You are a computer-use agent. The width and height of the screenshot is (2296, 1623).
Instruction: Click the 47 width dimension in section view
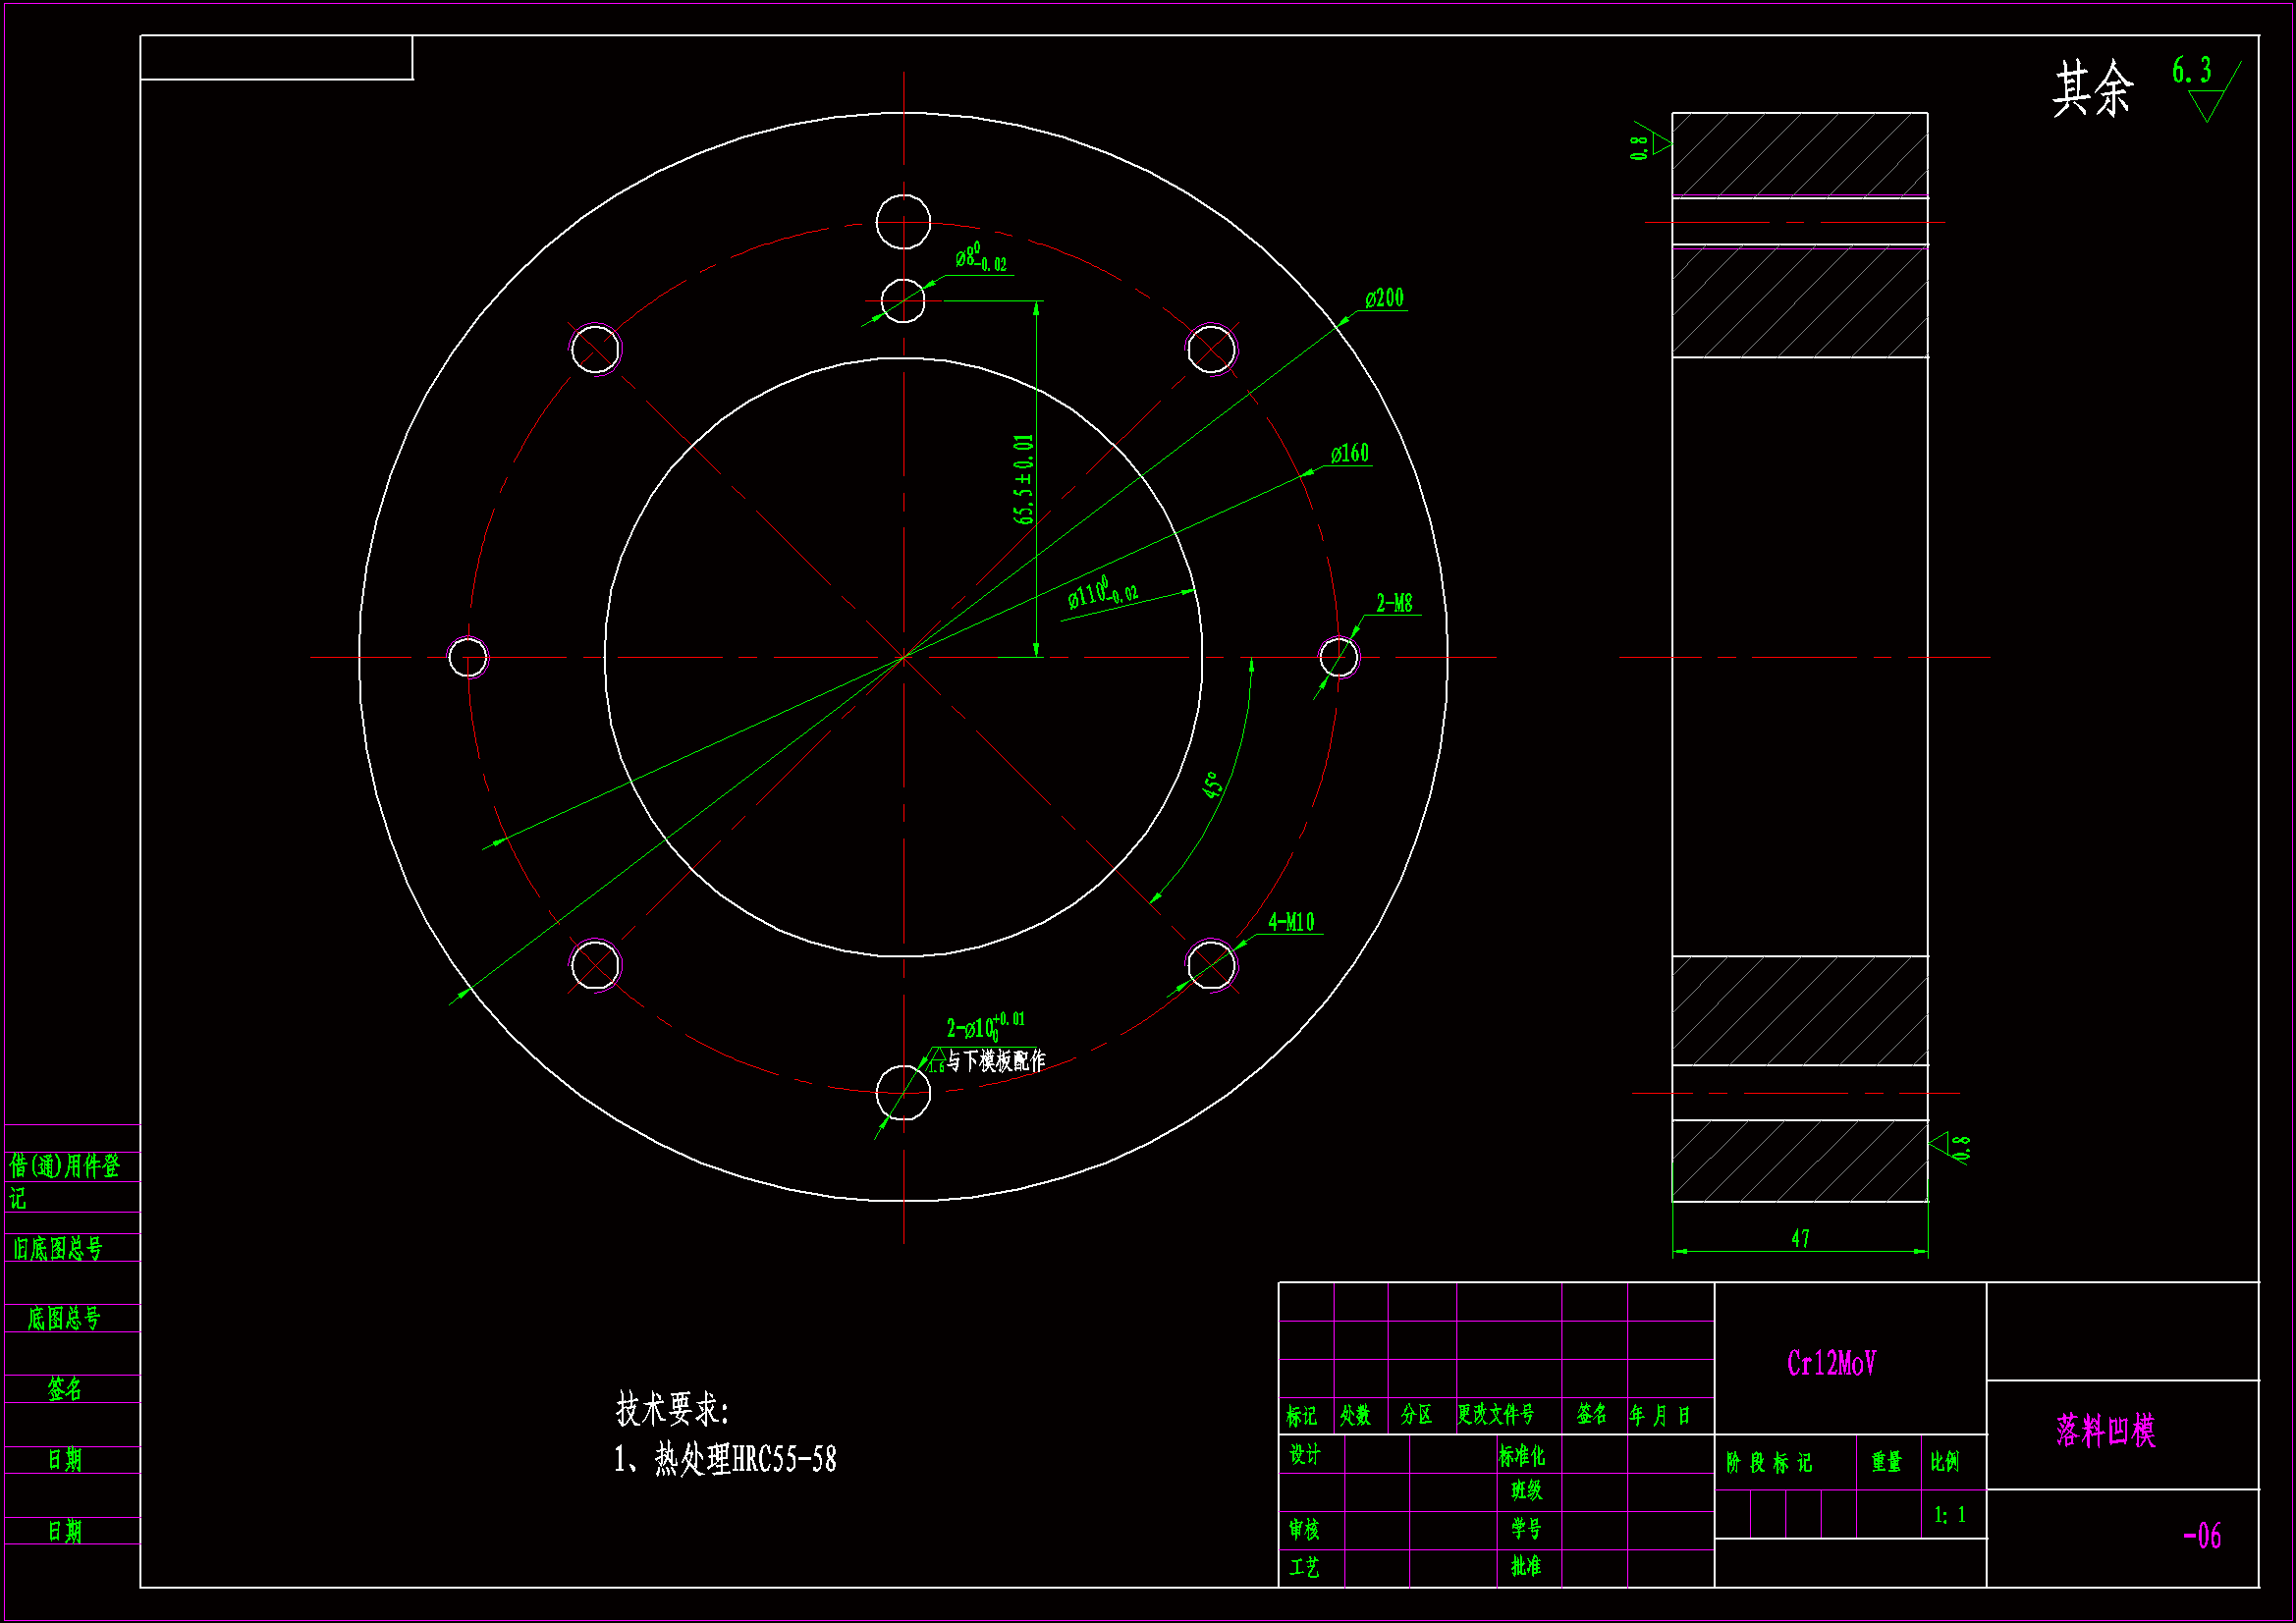1800,1238
